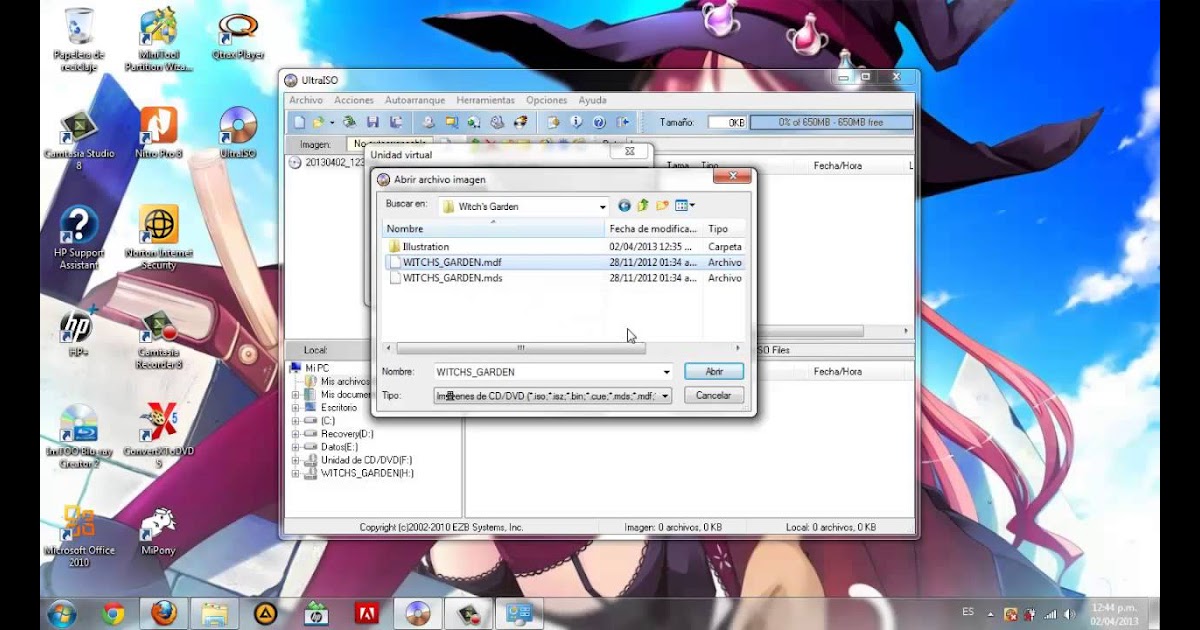Screen dimensions: 1200x630
Task: Open MiPony desktop icon
Action: coord(158,530)
